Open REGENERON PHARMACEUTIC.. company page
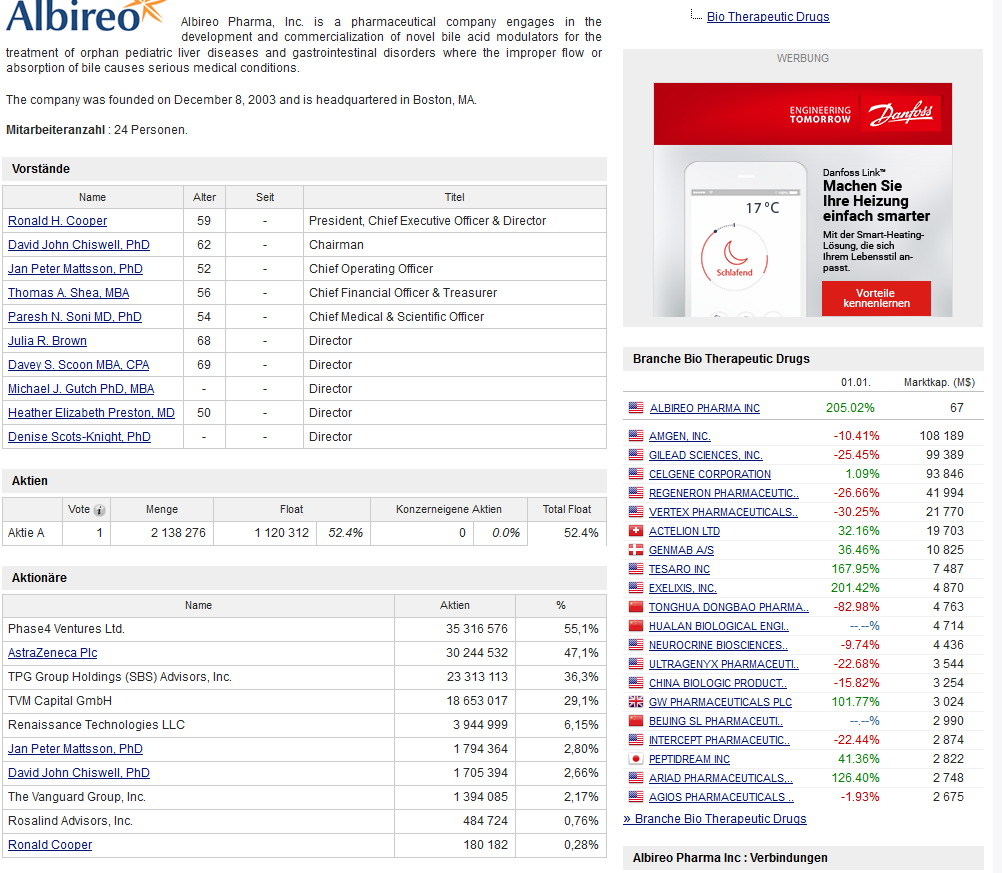 (x=723, y=493)
